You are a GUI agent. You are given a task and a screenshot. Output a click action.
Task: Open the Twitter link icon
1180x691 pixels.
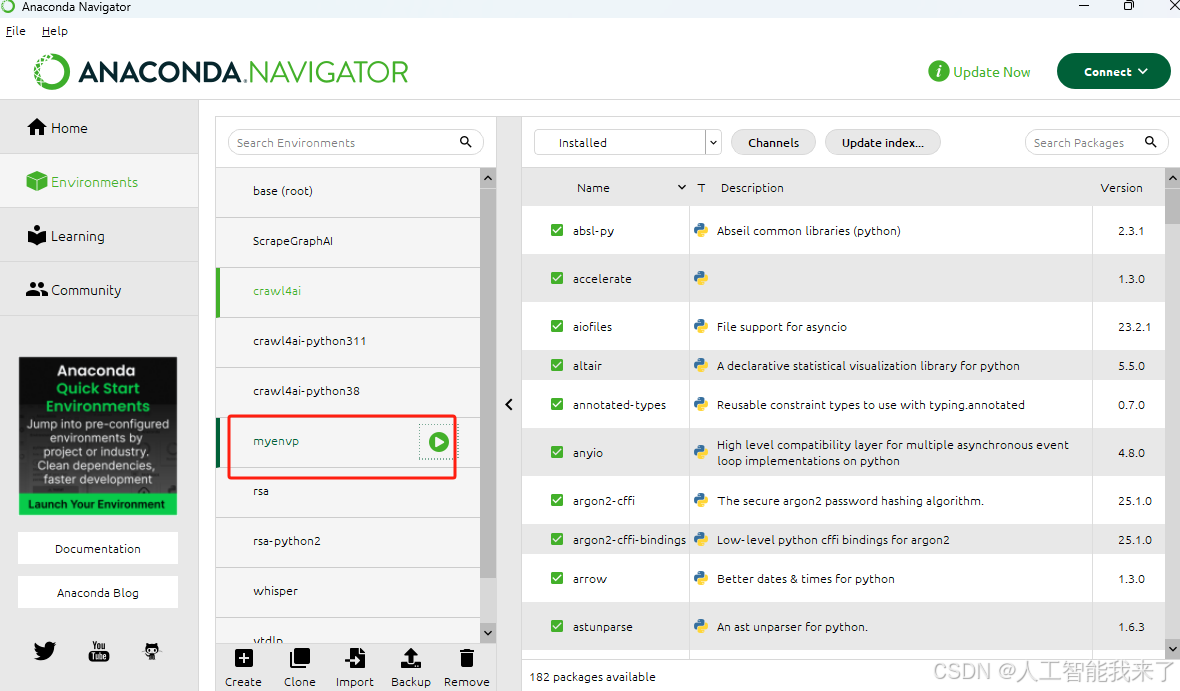click(44, 650)
